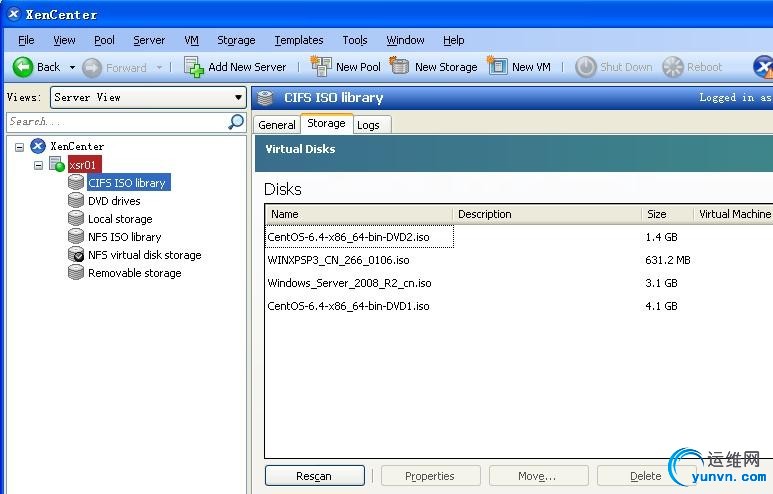Select CentOS-6.4-x86_64-bin-DVD1.iso row
773x494 pixels.
519,306
